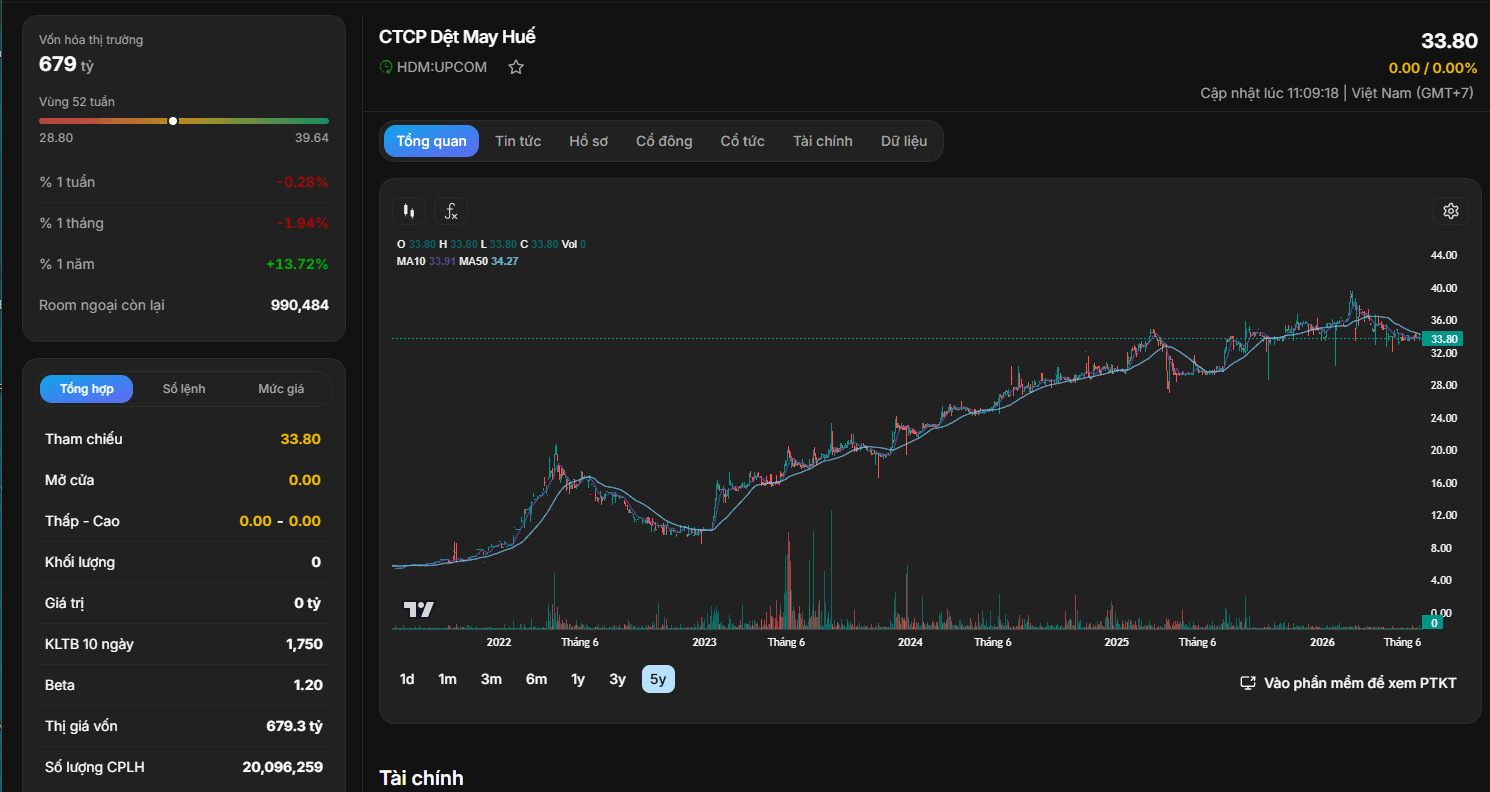Click the candlestick chart type icon
This screenshot has height=792, width=1490.
point(408,211)
